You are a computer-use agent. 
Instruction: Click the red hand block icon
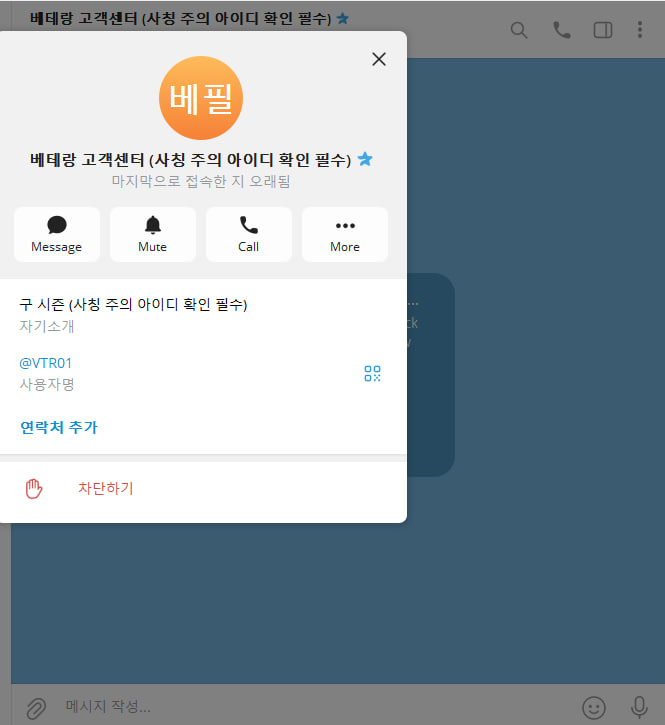(x=35, y=488)
